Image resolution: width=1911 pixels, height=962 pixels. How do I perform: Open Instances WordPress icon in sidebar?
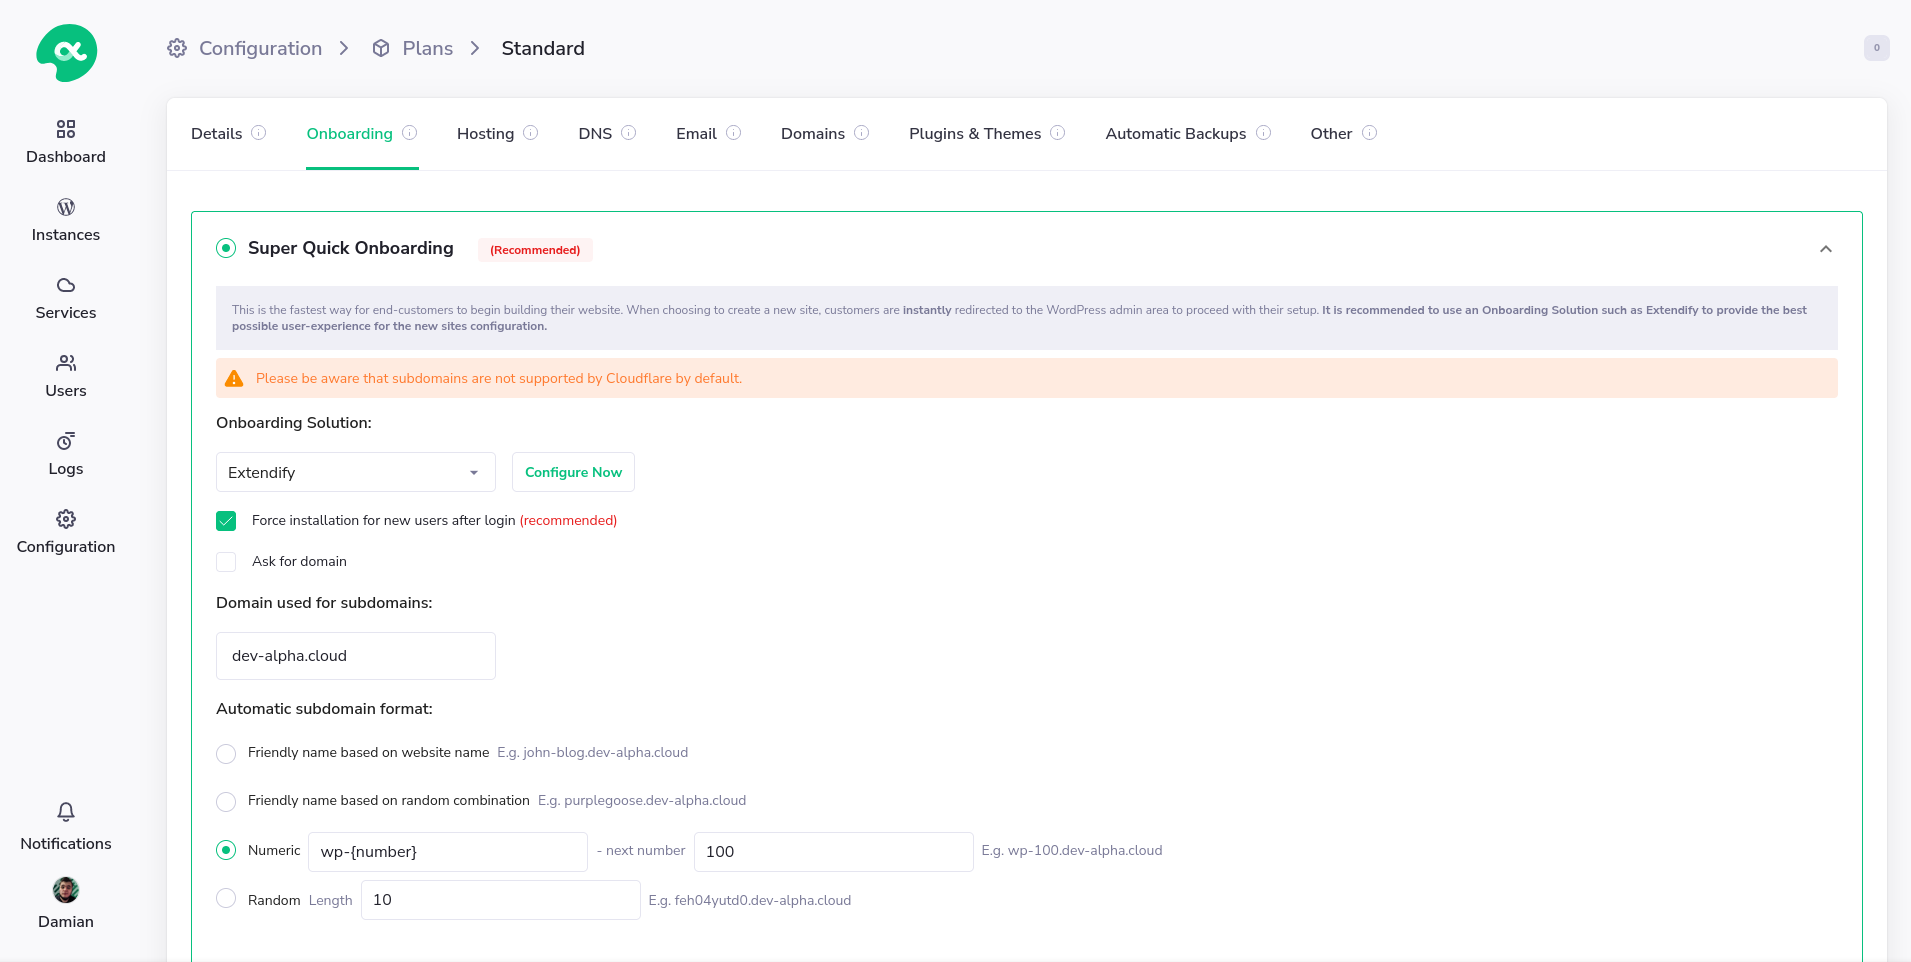tap(66, 207)
